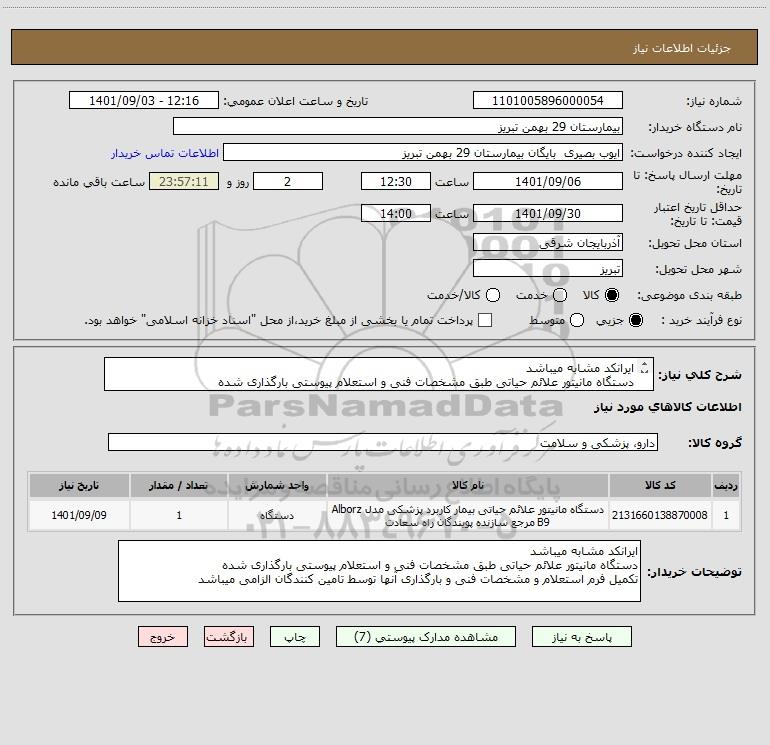
Task: Click the requester field ایوب بصیری
Action: [x=423, y=153]
